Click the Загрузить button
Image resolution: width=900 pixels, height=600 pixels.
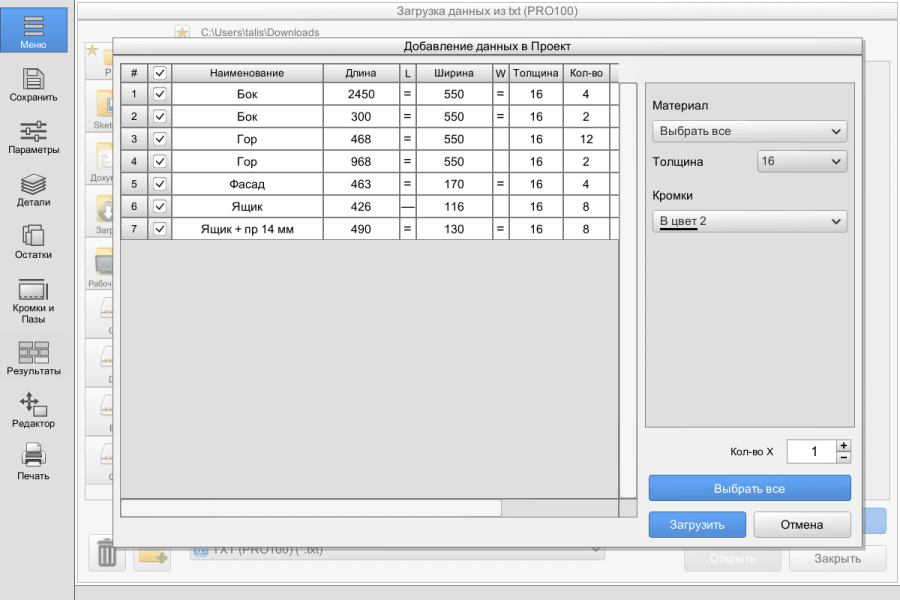point(697,525)
